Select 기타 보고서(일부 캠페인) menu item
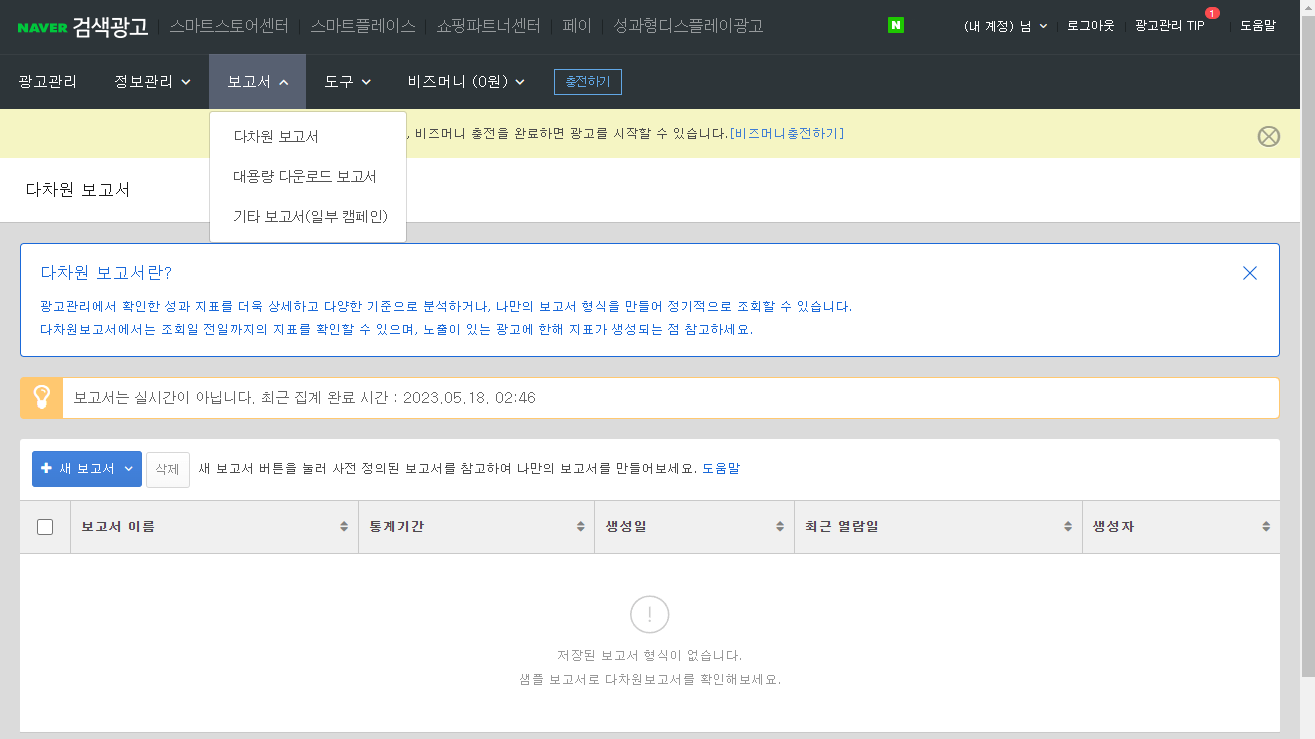1315x739 pixels. click(310, 216)
